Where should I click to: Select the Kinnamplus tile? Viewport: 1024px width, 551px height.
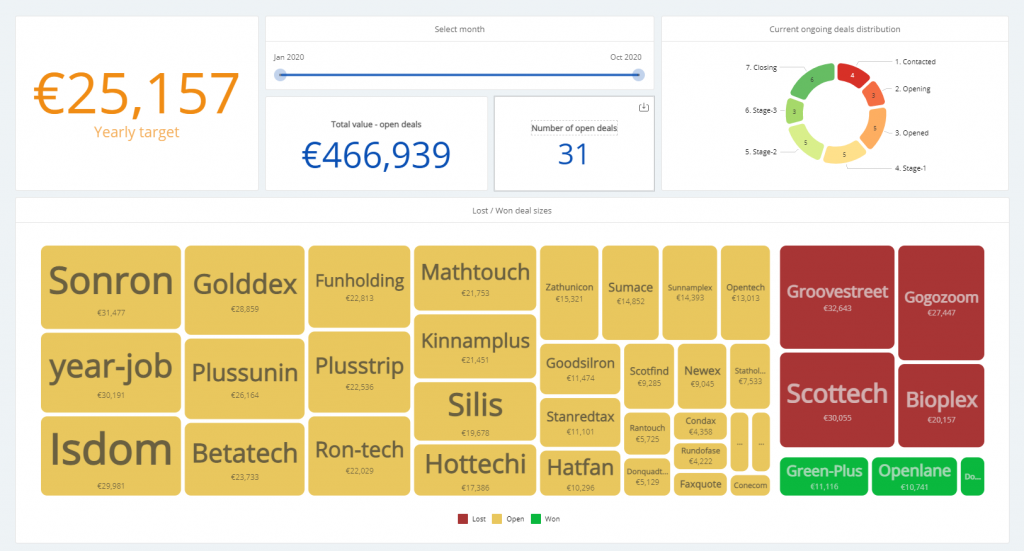pyautogui.click(x=475, y=346)
